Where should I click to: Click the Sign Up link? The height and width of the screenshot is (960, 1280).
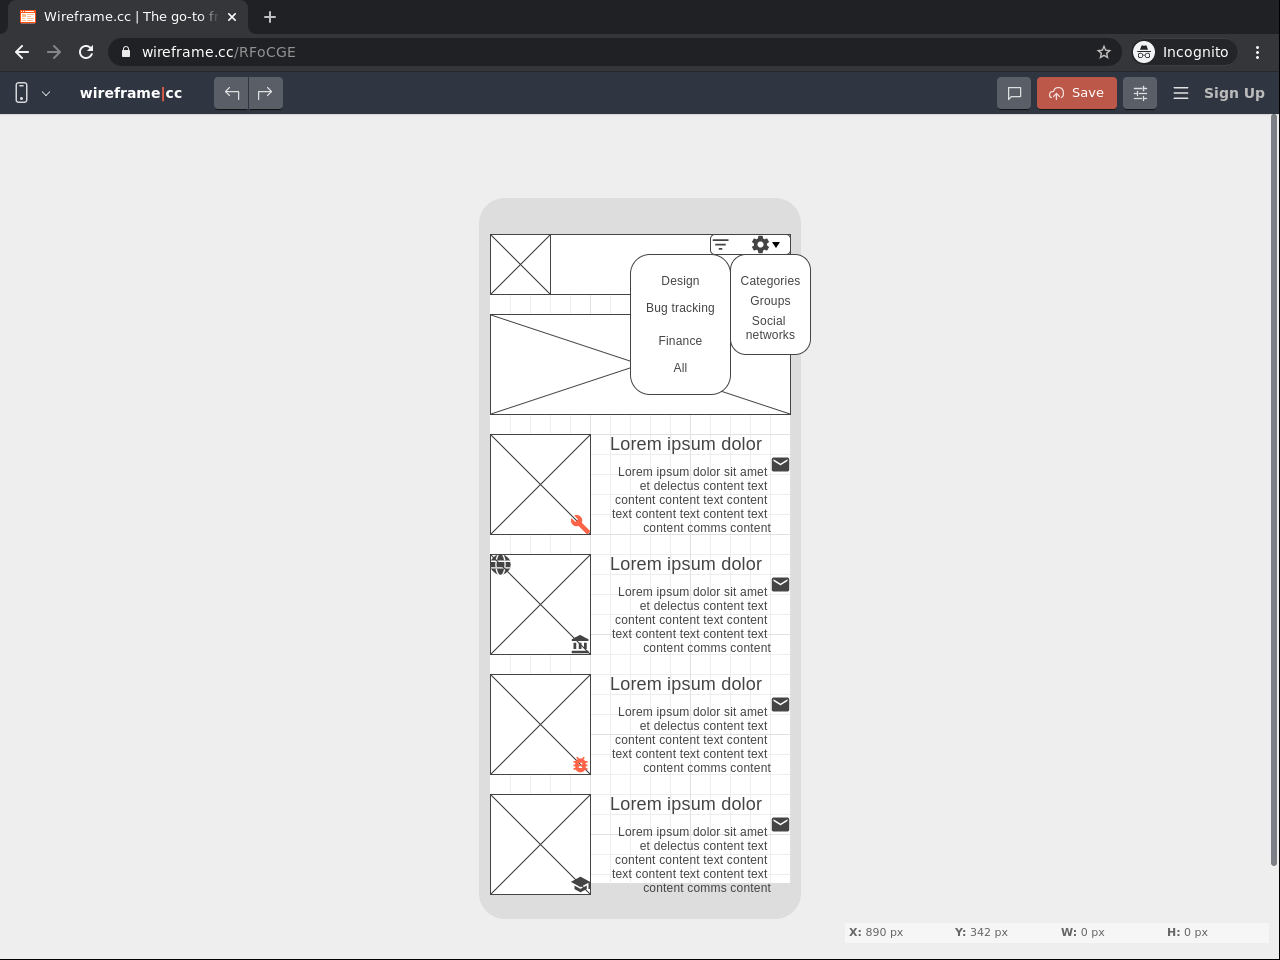coord(1234,93)
